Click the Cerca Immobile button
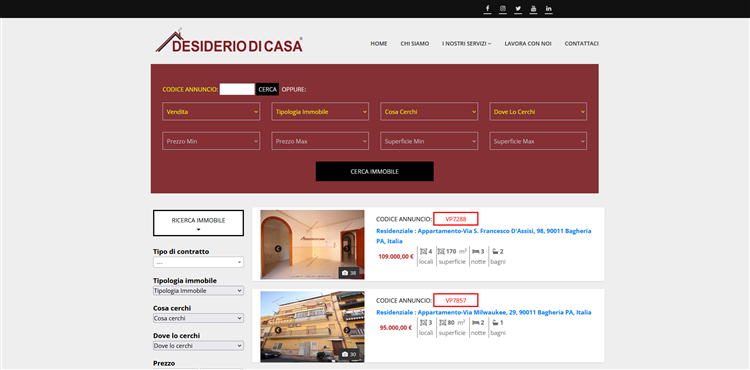The height and width of the screenshot is (370, 750). [x=375, y=172]
